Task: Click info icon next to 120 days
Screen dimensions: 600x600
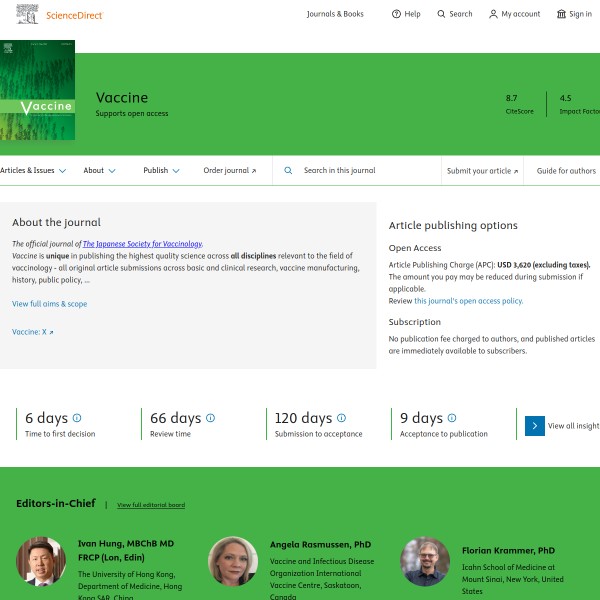Action: [341, 418]
